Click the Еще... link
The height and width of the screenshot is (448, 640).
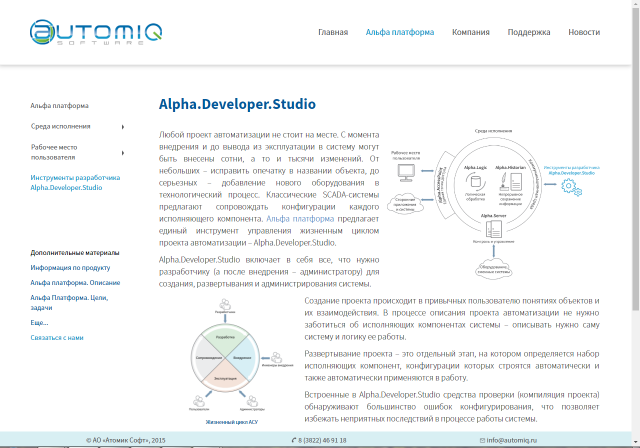[39, 323]
